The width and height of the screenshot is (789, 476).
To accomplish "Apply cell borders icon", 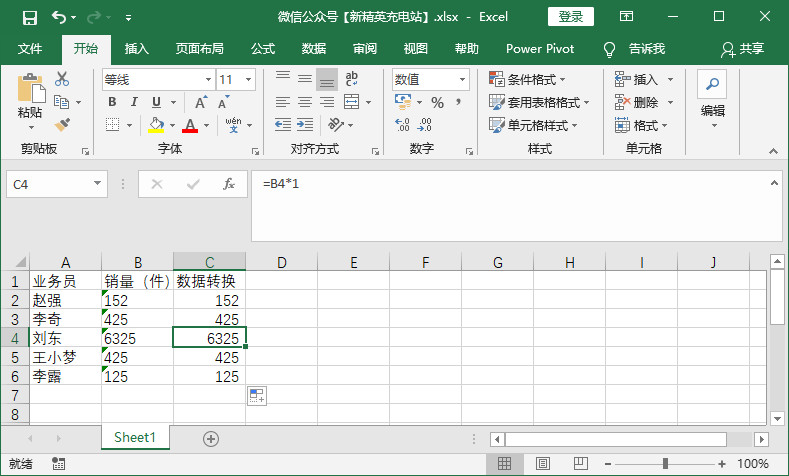I will click(113, 124).
